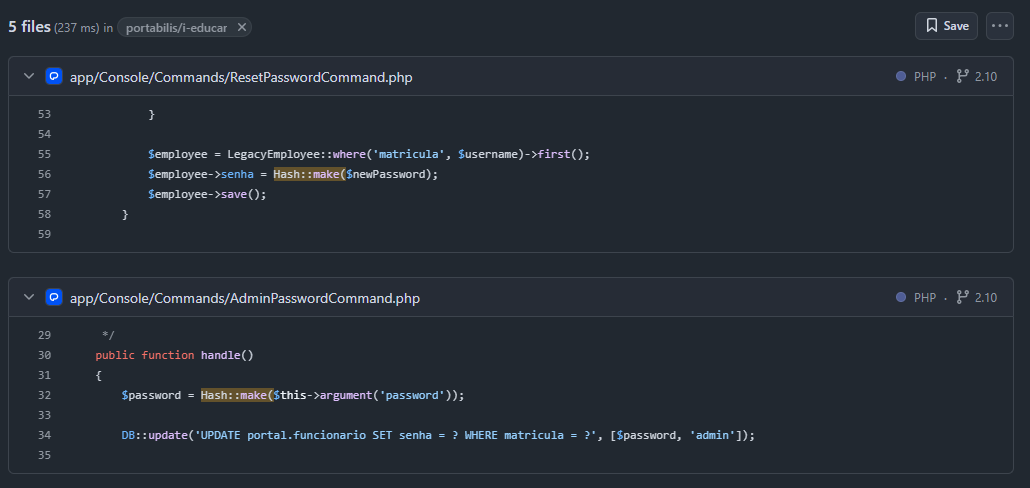Viewport: 1030px width, 488px height.
Task: Select line number 34 with DB::update
Action: click(x=43, y=435)
